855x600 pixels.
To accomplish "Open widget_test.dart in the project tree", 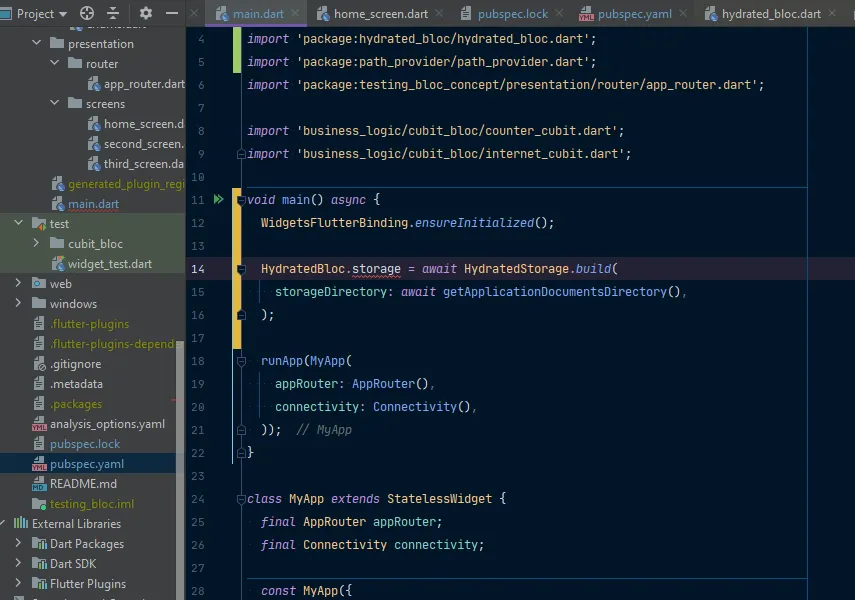I will tap(109, 264).
